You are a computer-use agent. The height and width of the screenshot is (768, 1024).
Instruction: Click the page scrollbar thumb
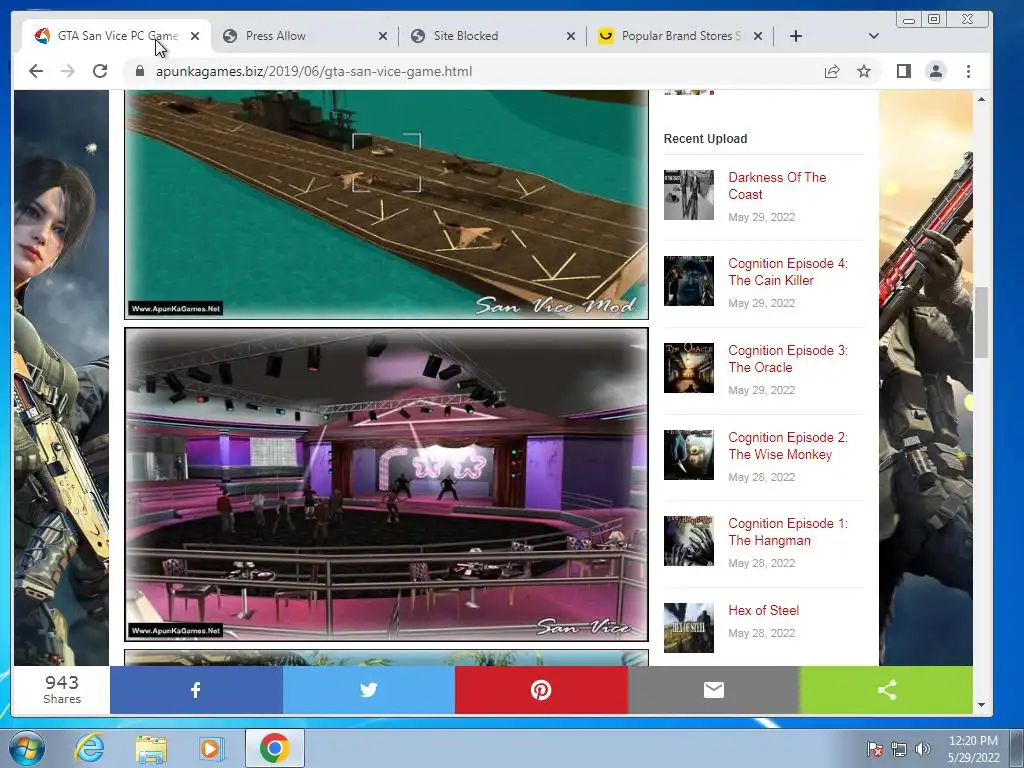981,322
